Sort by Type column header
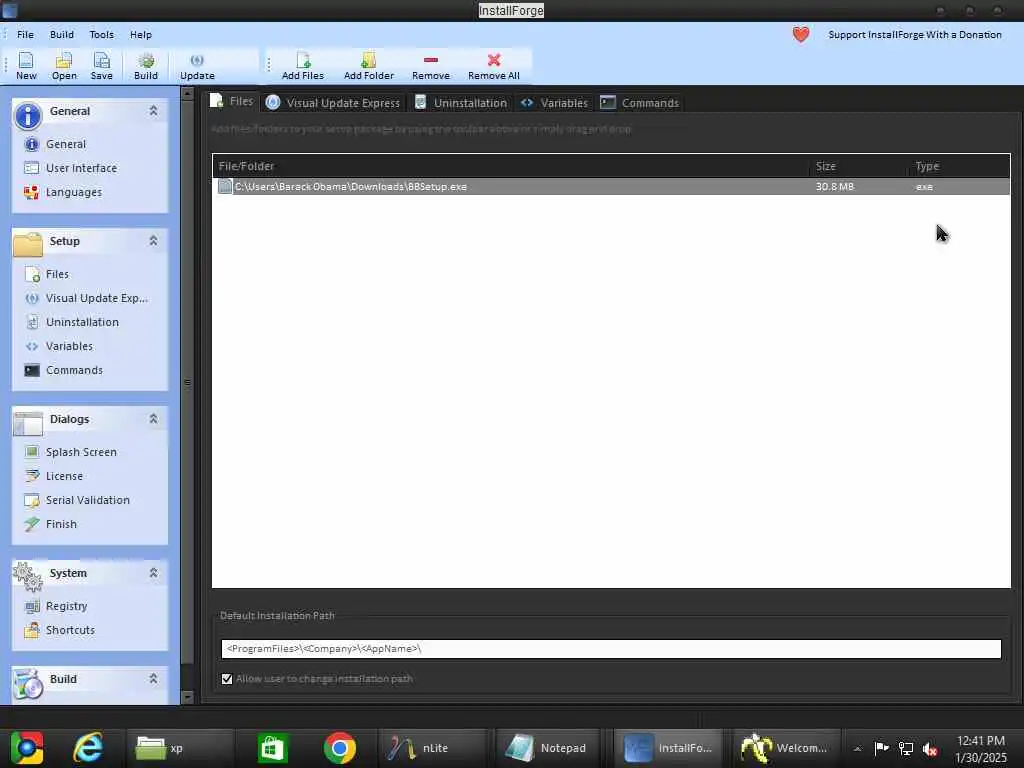 pos(959,166)
